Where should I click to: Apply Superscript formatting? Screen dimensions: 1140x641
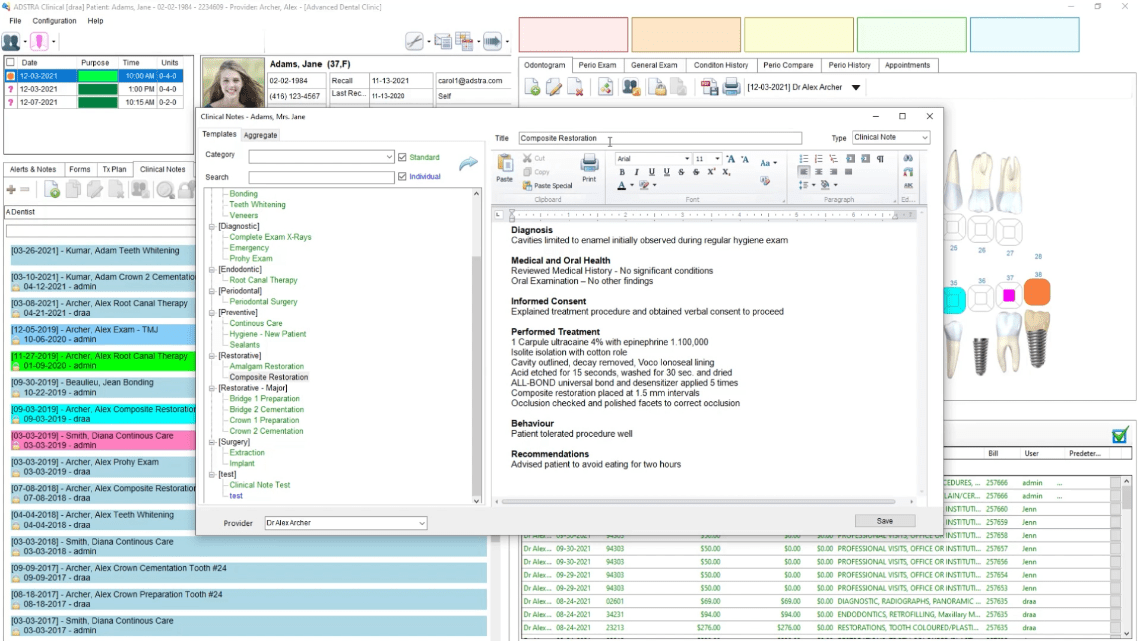[711, 172]
